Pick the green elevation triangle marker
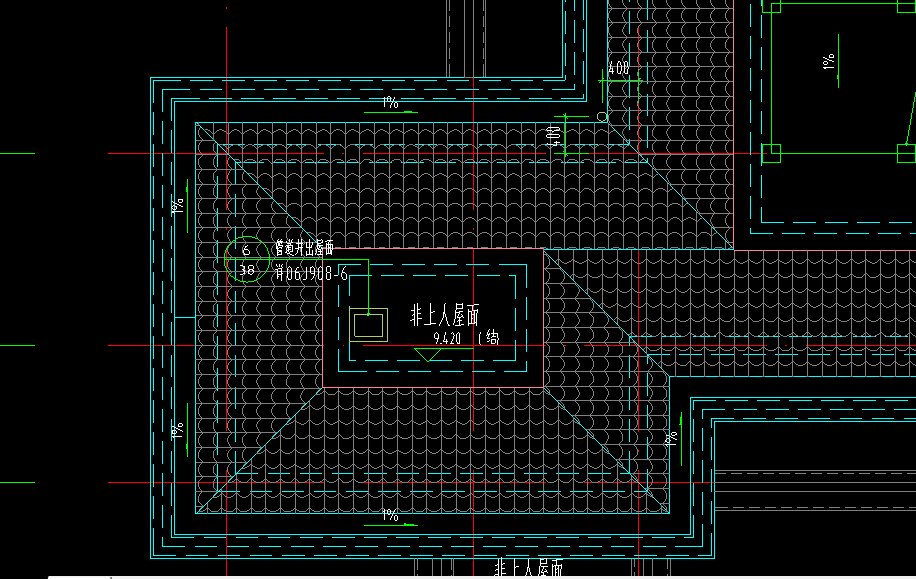The image size is (916, 579). pos(428,355)
